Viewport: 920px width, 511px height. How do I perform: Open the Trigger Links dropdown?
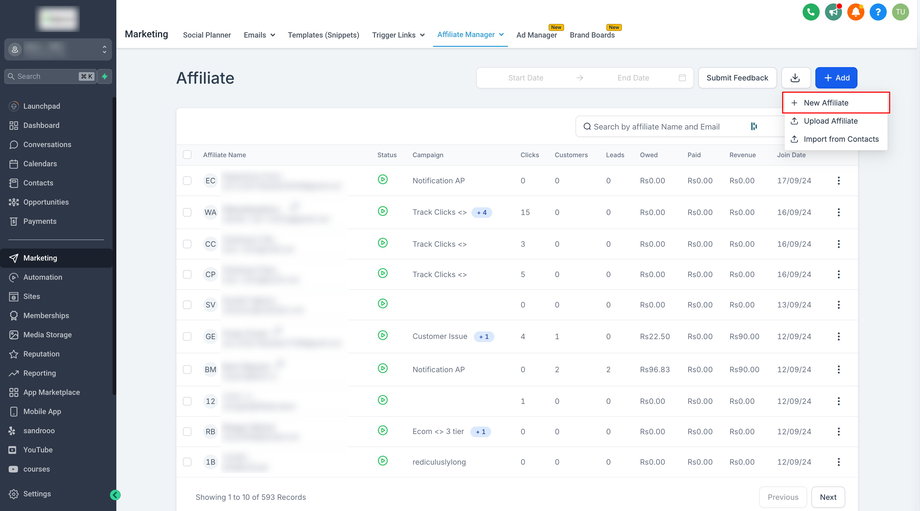click(399, 35)
